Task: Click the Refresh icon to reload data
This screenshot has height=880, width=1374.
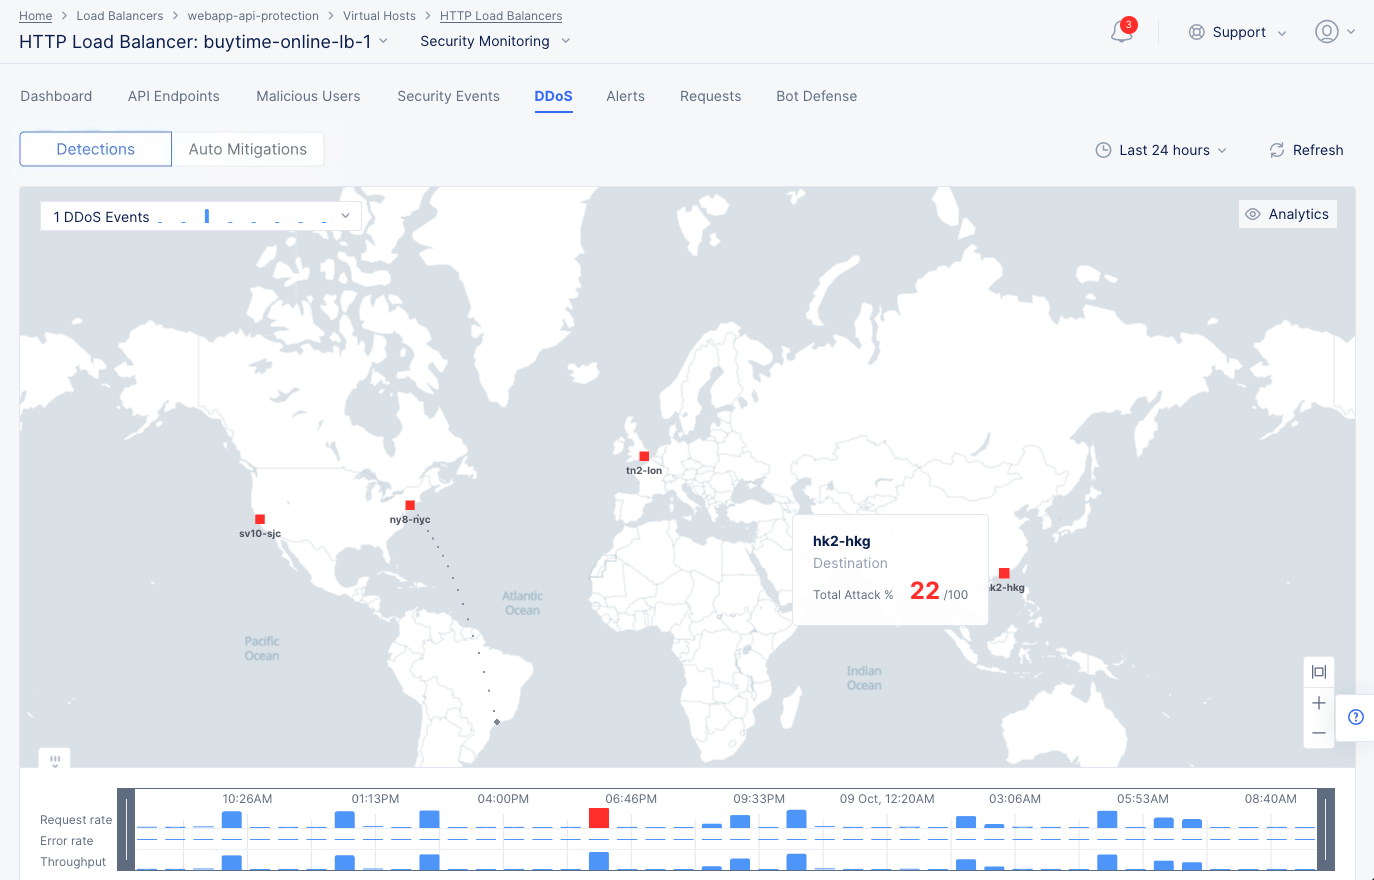Action: click(x=1275, y=150)
